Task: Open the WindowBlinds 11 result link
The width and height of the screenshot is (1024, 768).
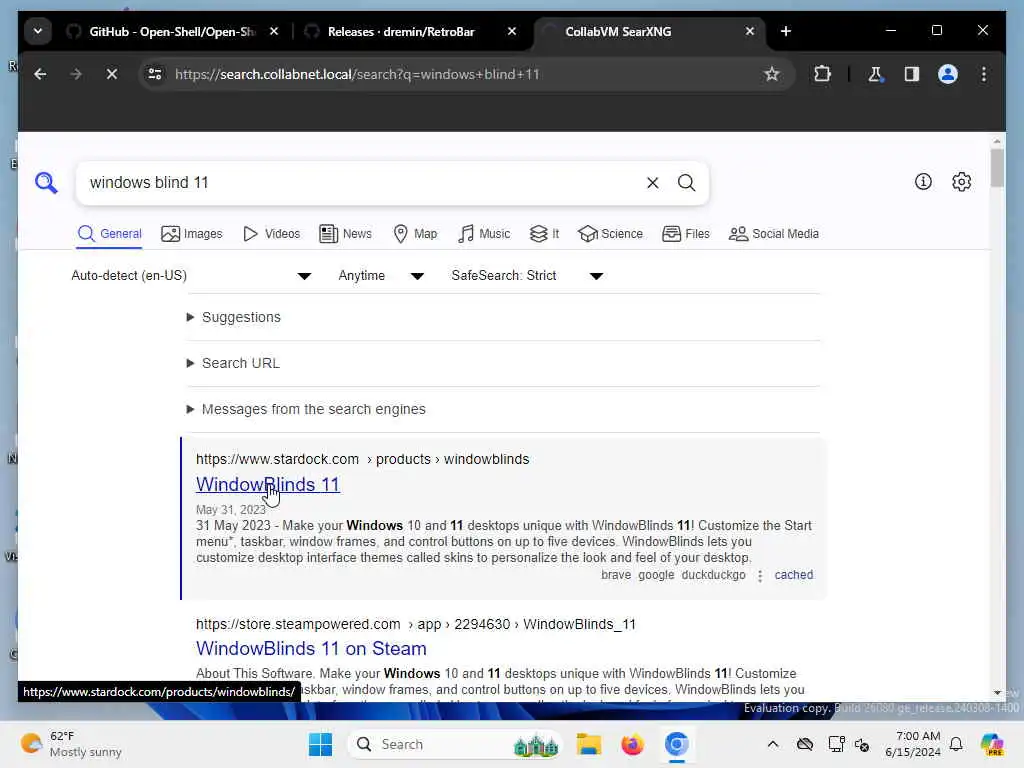Action: 268,485
